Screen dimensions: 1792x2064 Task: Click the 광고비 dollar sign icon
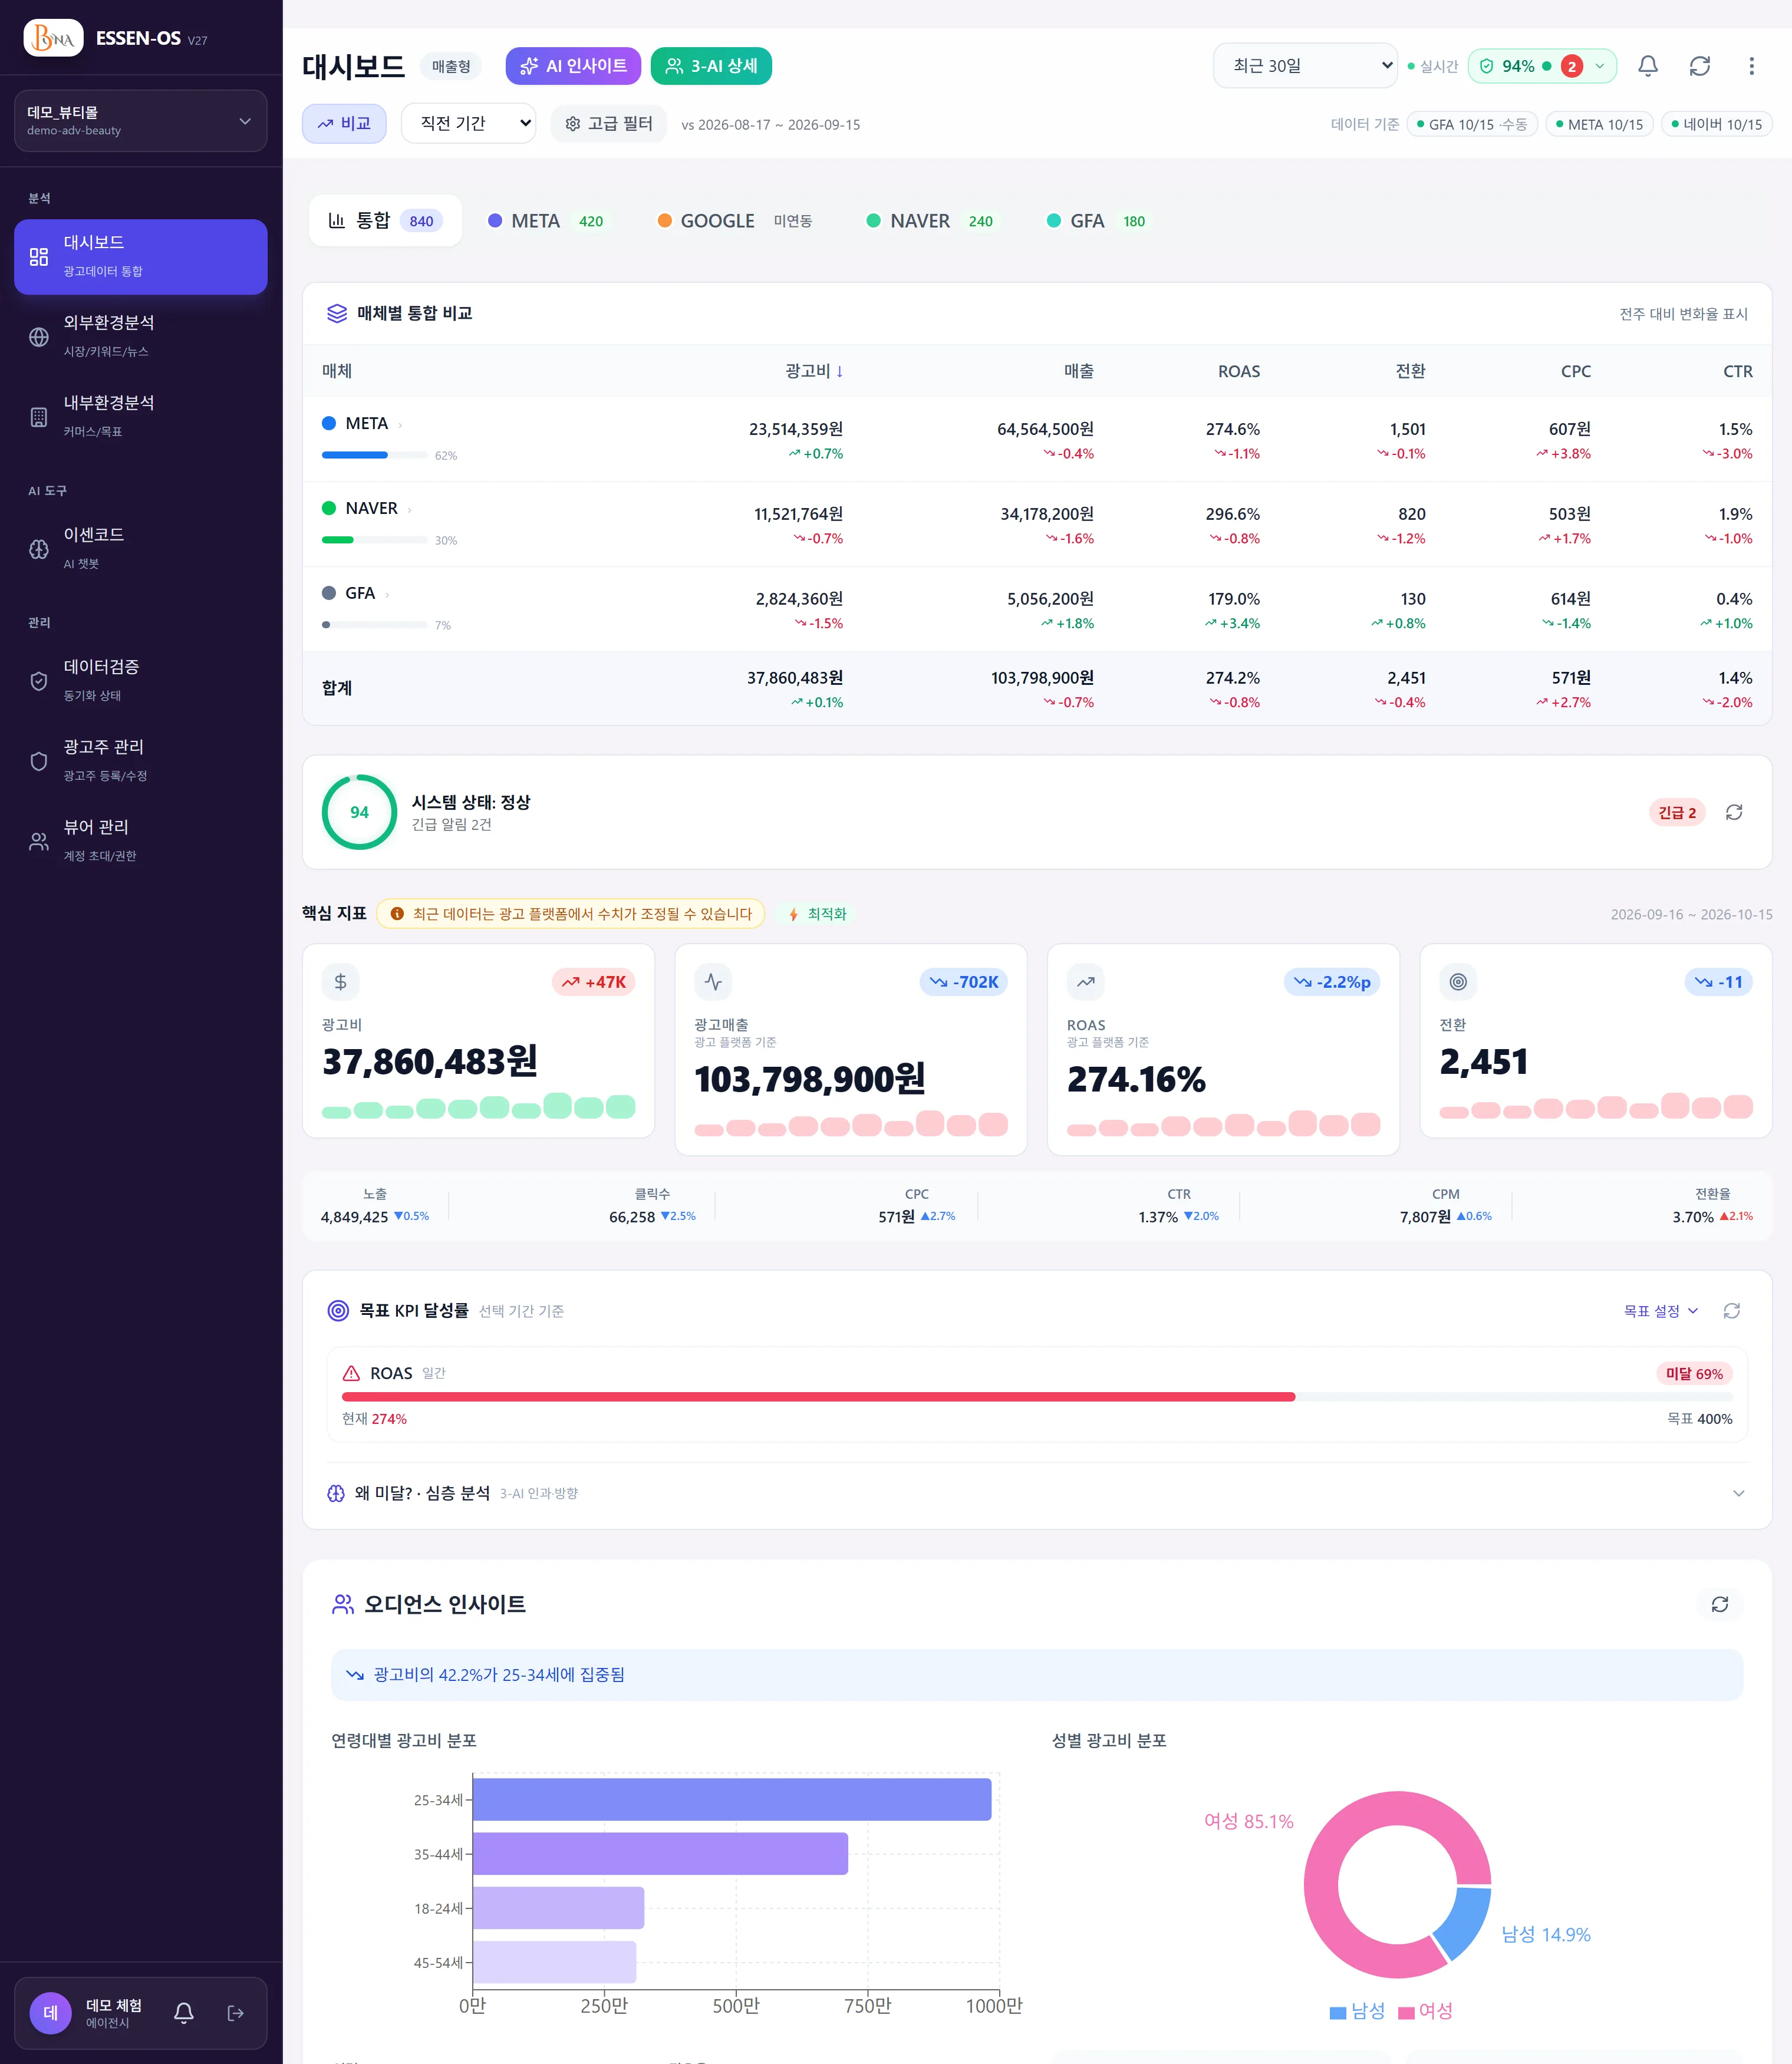tap(340, 982)
